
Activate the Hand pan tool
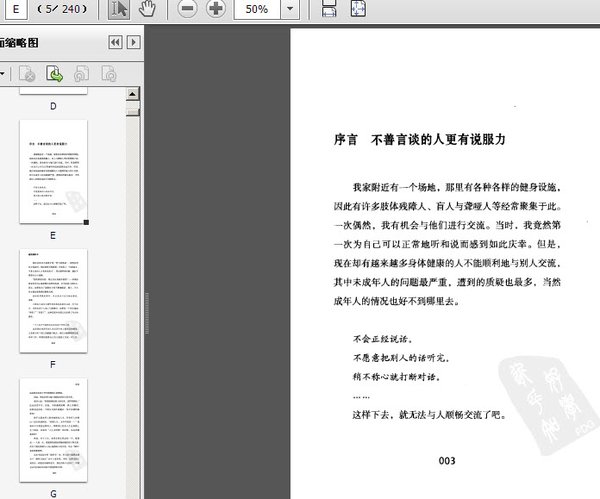pos(147,8)
